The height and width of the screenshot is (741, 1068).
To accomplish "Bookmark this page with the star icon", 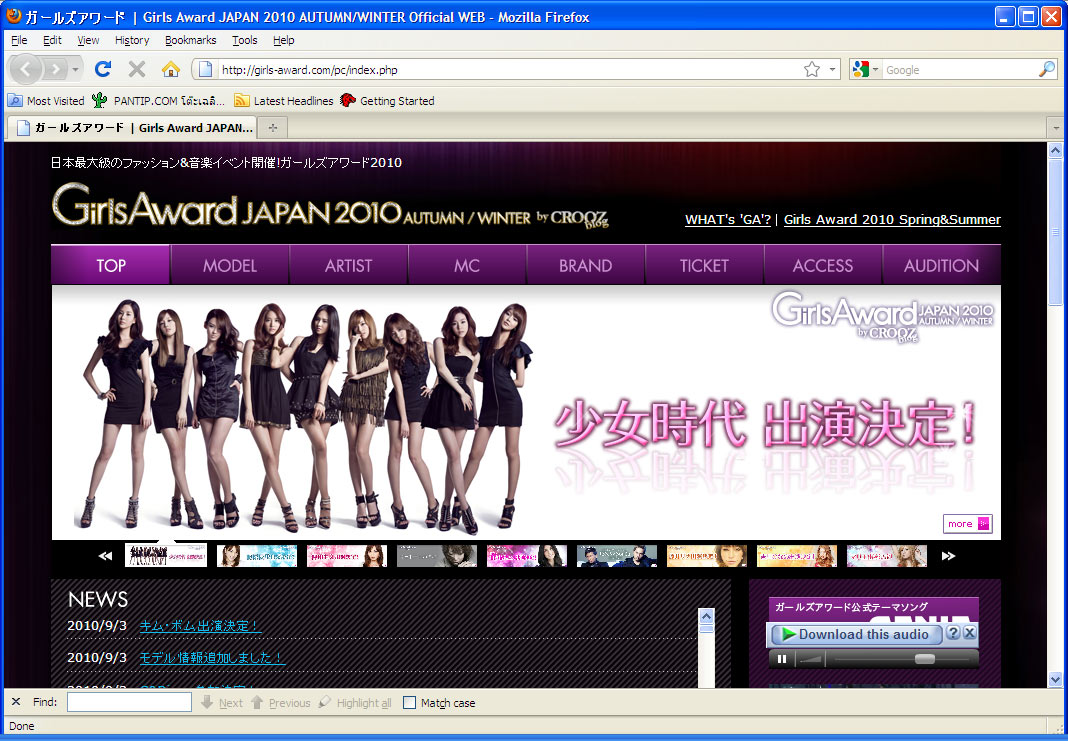I will 811,69.
